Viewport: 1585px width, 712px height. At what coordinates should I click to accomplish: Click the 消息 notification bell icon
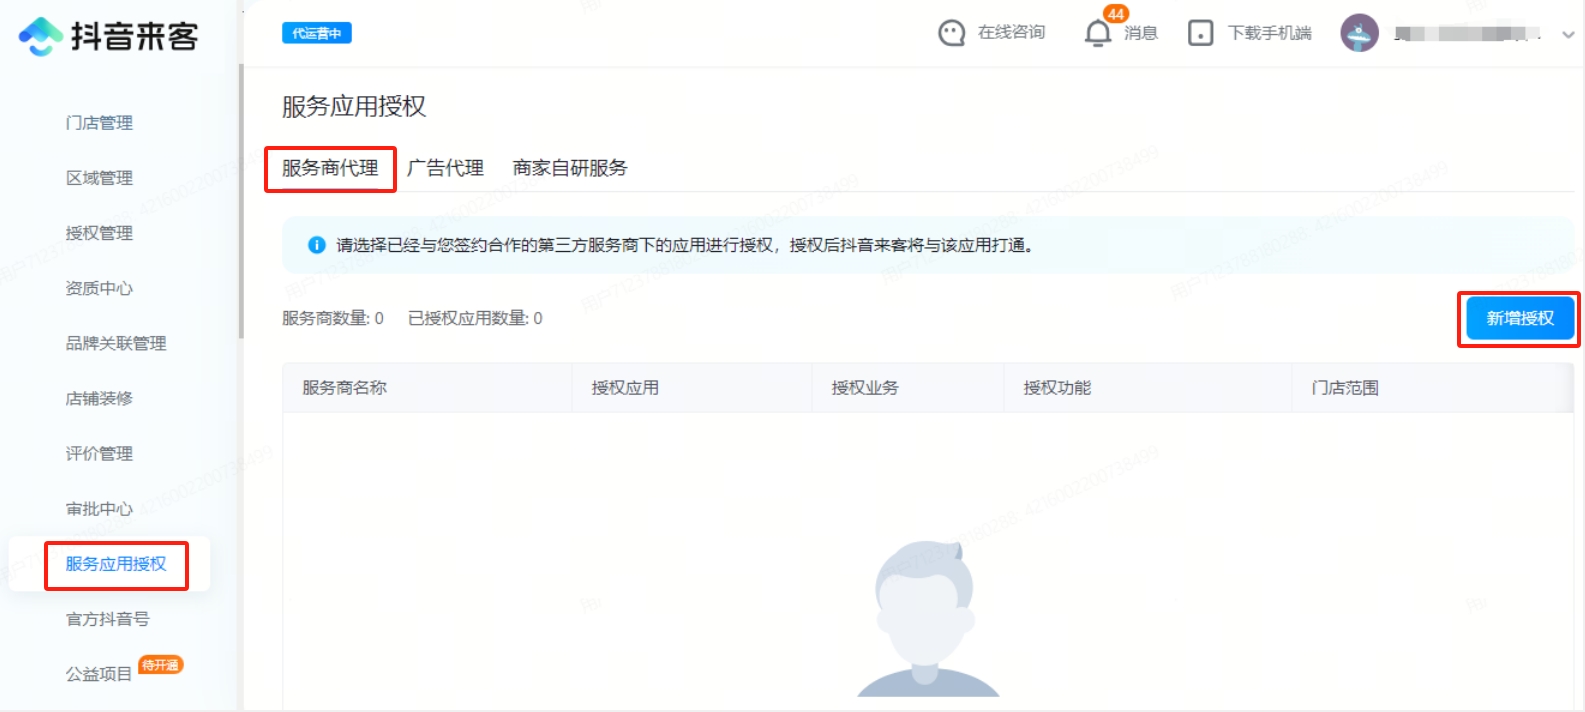coord(1097,33)
